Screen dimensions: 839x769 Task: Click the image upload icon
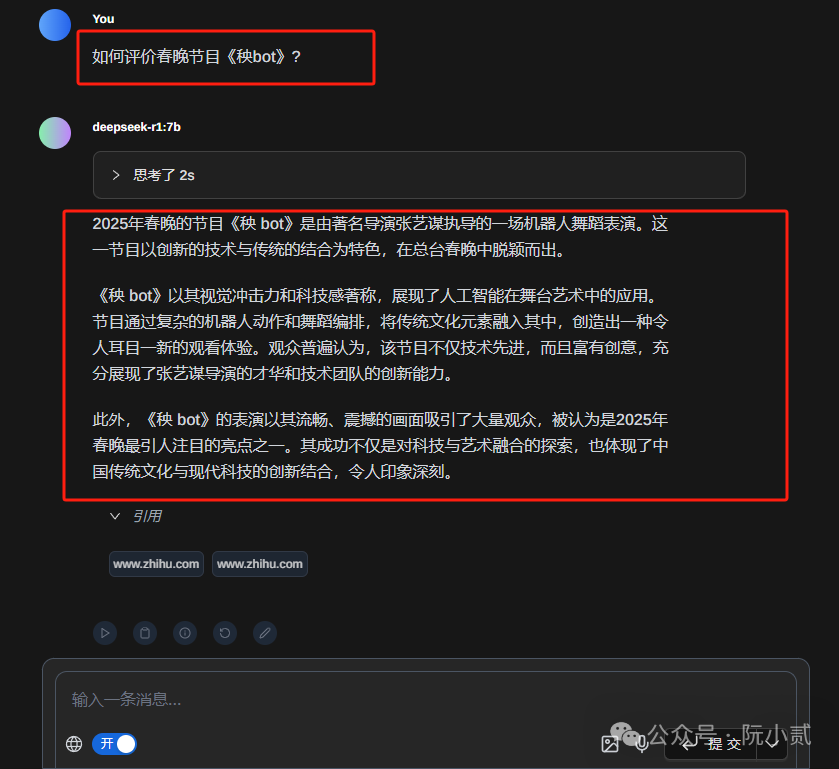[x=610, y=744]
